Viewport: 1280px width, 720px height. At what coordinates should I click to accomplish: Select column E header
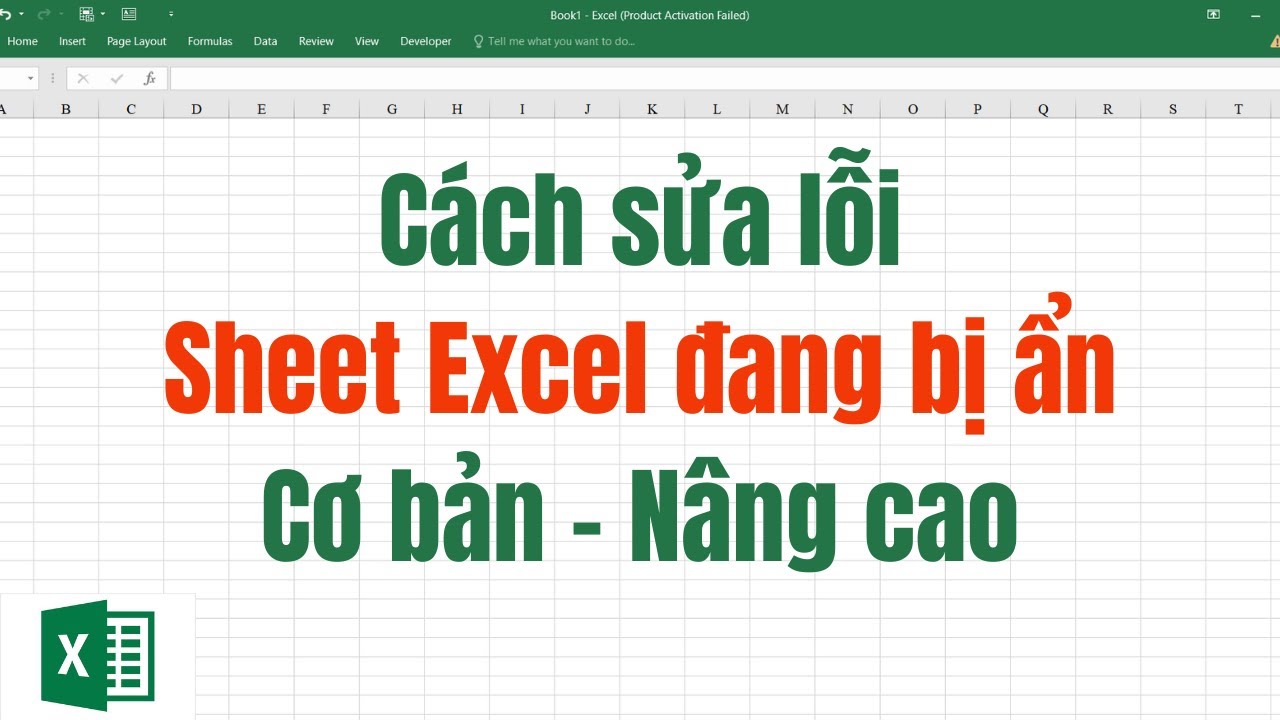click(x=261, y=109)
